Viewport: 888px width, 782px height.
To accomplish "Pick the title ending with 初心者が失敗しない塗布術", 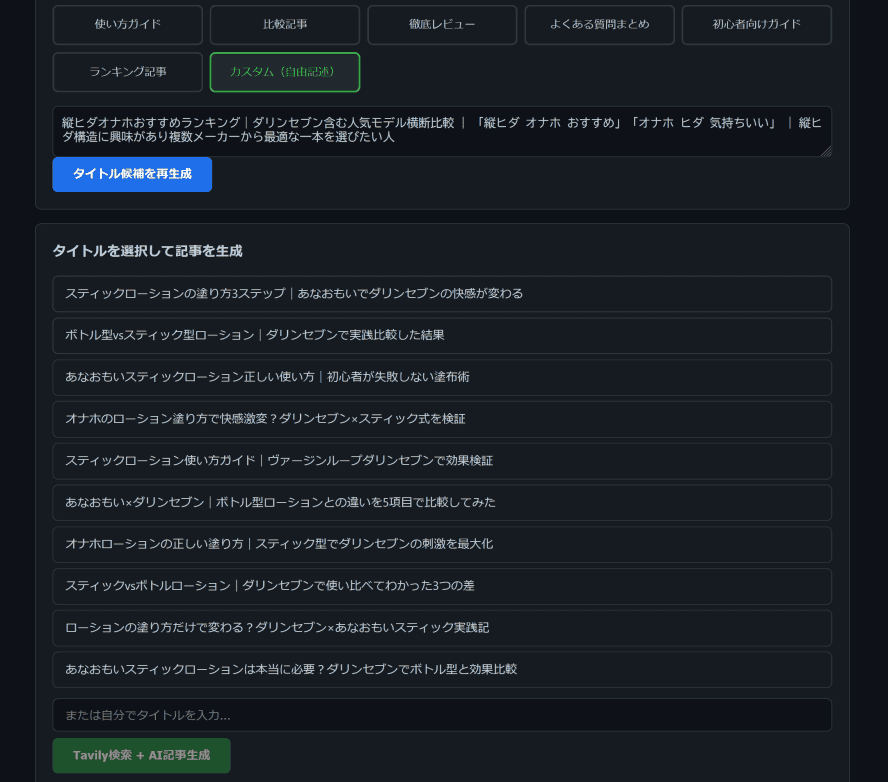I will coord(441,378).
